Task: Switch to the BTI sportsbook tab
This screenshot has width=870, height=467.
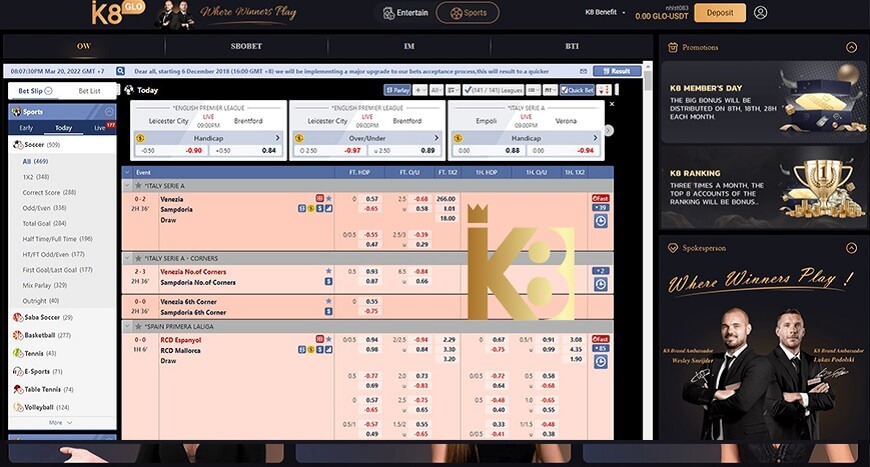Action: (572, 46)
